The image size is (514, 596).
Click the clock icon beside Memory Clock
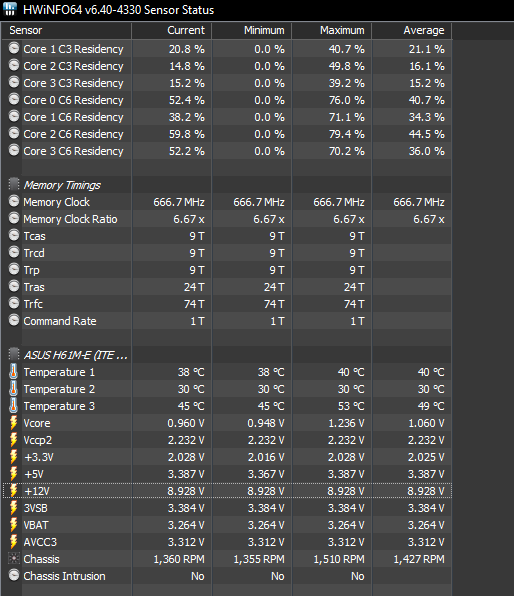pos(14,201)
